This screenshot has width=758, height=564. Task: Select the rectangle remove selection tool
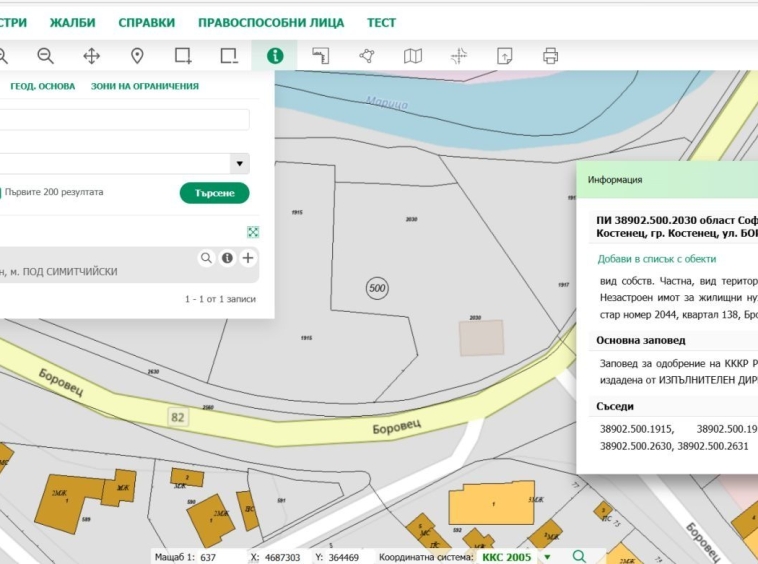point(229,56)
